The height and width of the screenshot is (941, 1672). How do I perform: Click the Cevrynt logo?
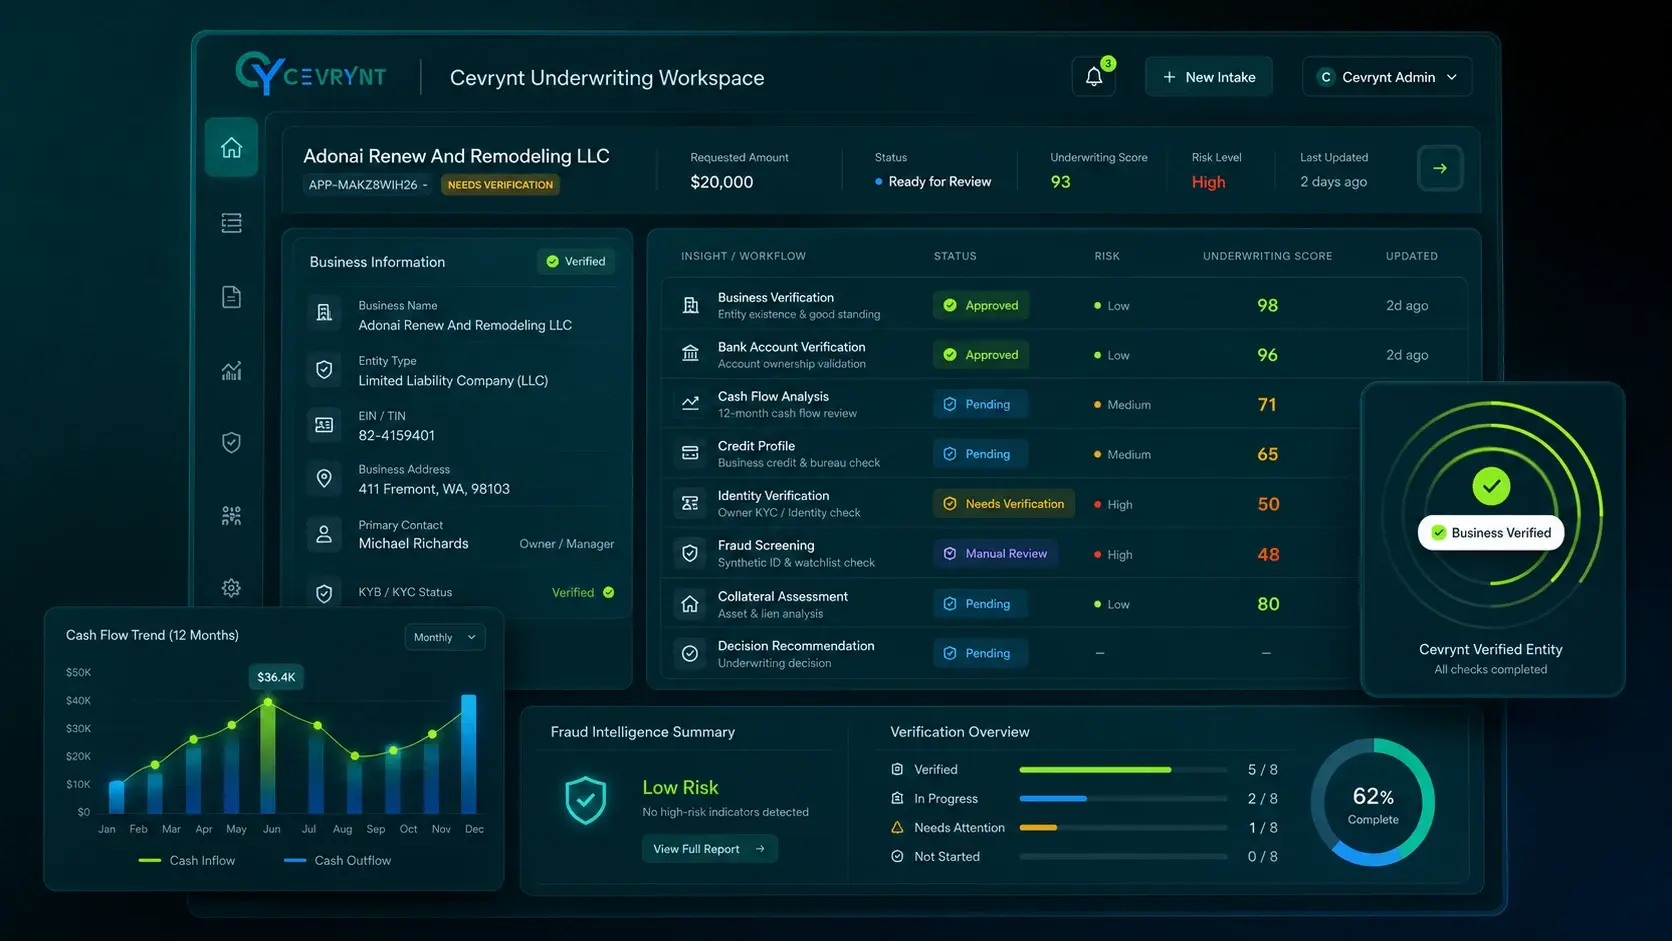[311, 74]
